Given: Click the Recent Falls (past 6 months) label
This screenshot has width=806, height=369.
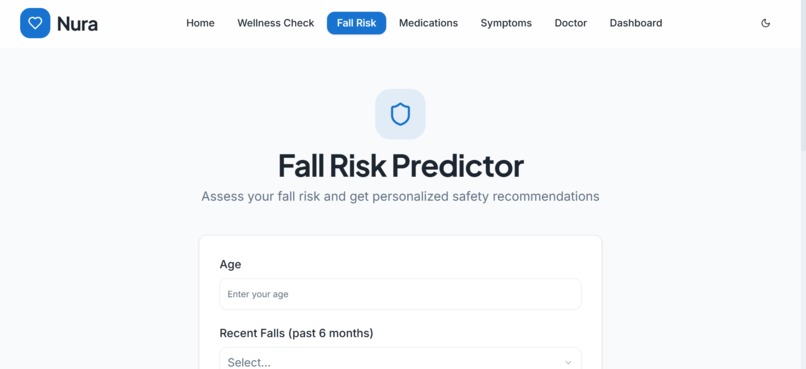Looking at the screenshot, I should [296, 333].
